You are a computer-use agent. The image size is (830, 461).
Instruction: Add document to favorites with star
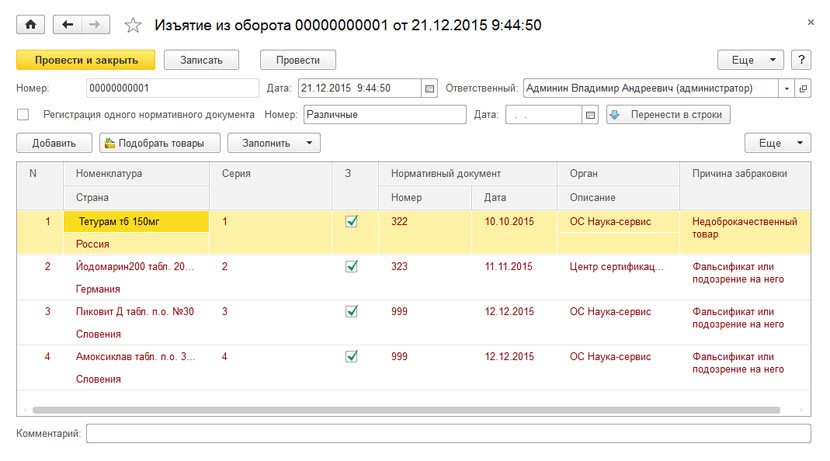[x=133, y=25]
